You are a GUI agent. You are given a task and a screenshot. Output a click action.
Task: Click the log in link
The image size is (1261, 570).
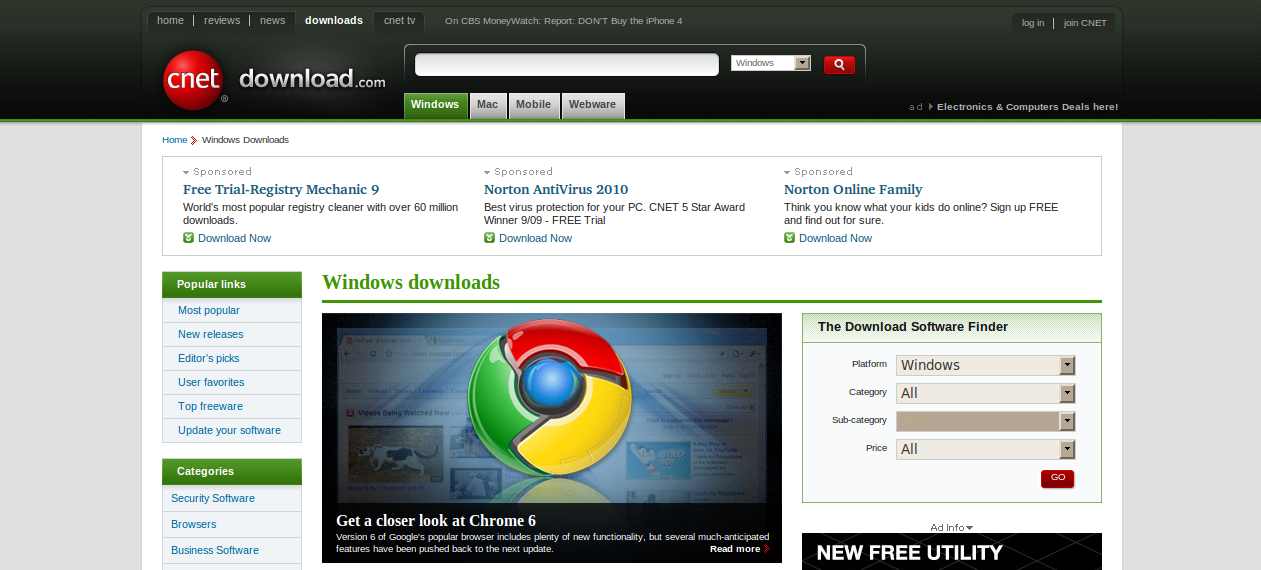(1033, 23)
